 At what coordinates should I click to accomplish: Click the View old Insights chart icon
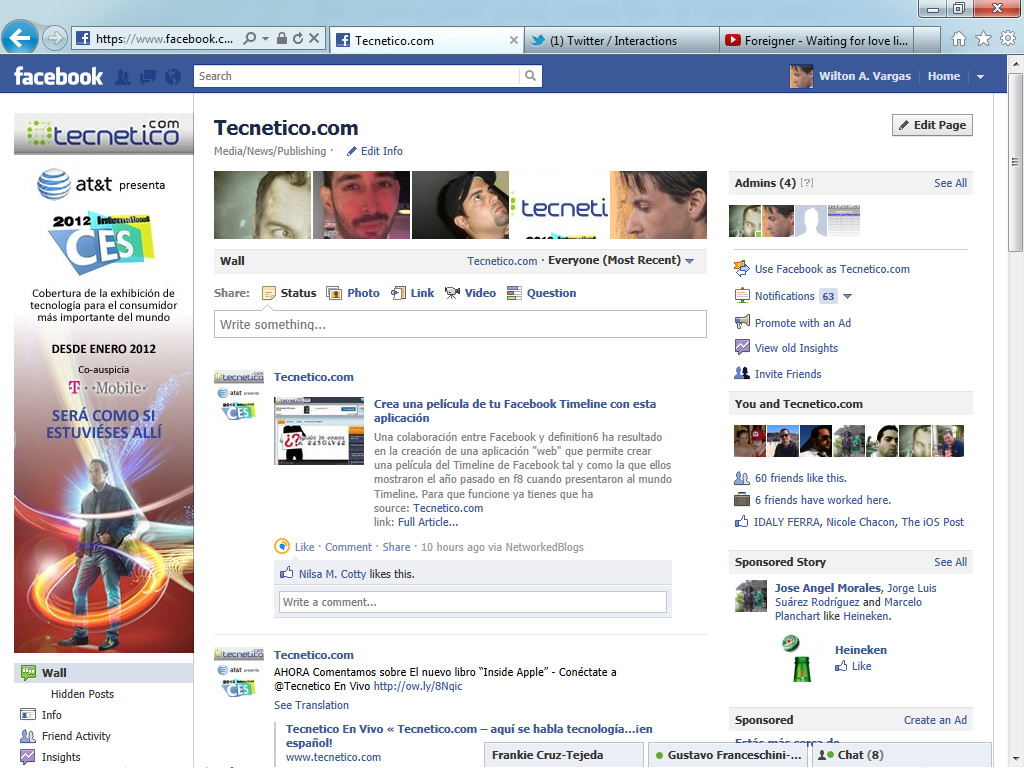point(742,347)
